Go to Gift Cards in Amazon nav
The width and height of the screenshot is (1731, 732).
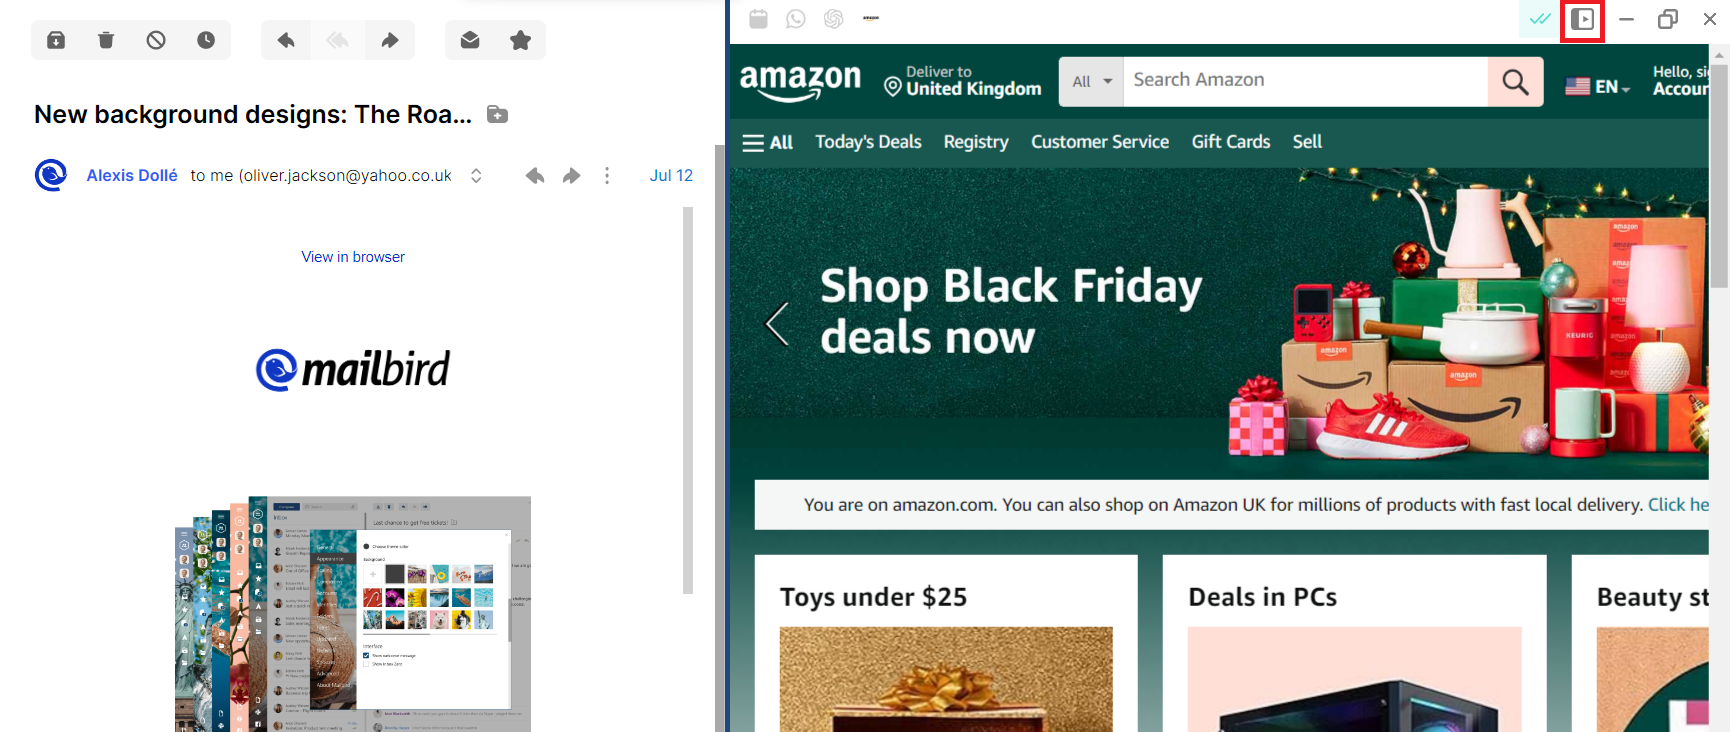pyautogui.click(x=1230, y=142)
